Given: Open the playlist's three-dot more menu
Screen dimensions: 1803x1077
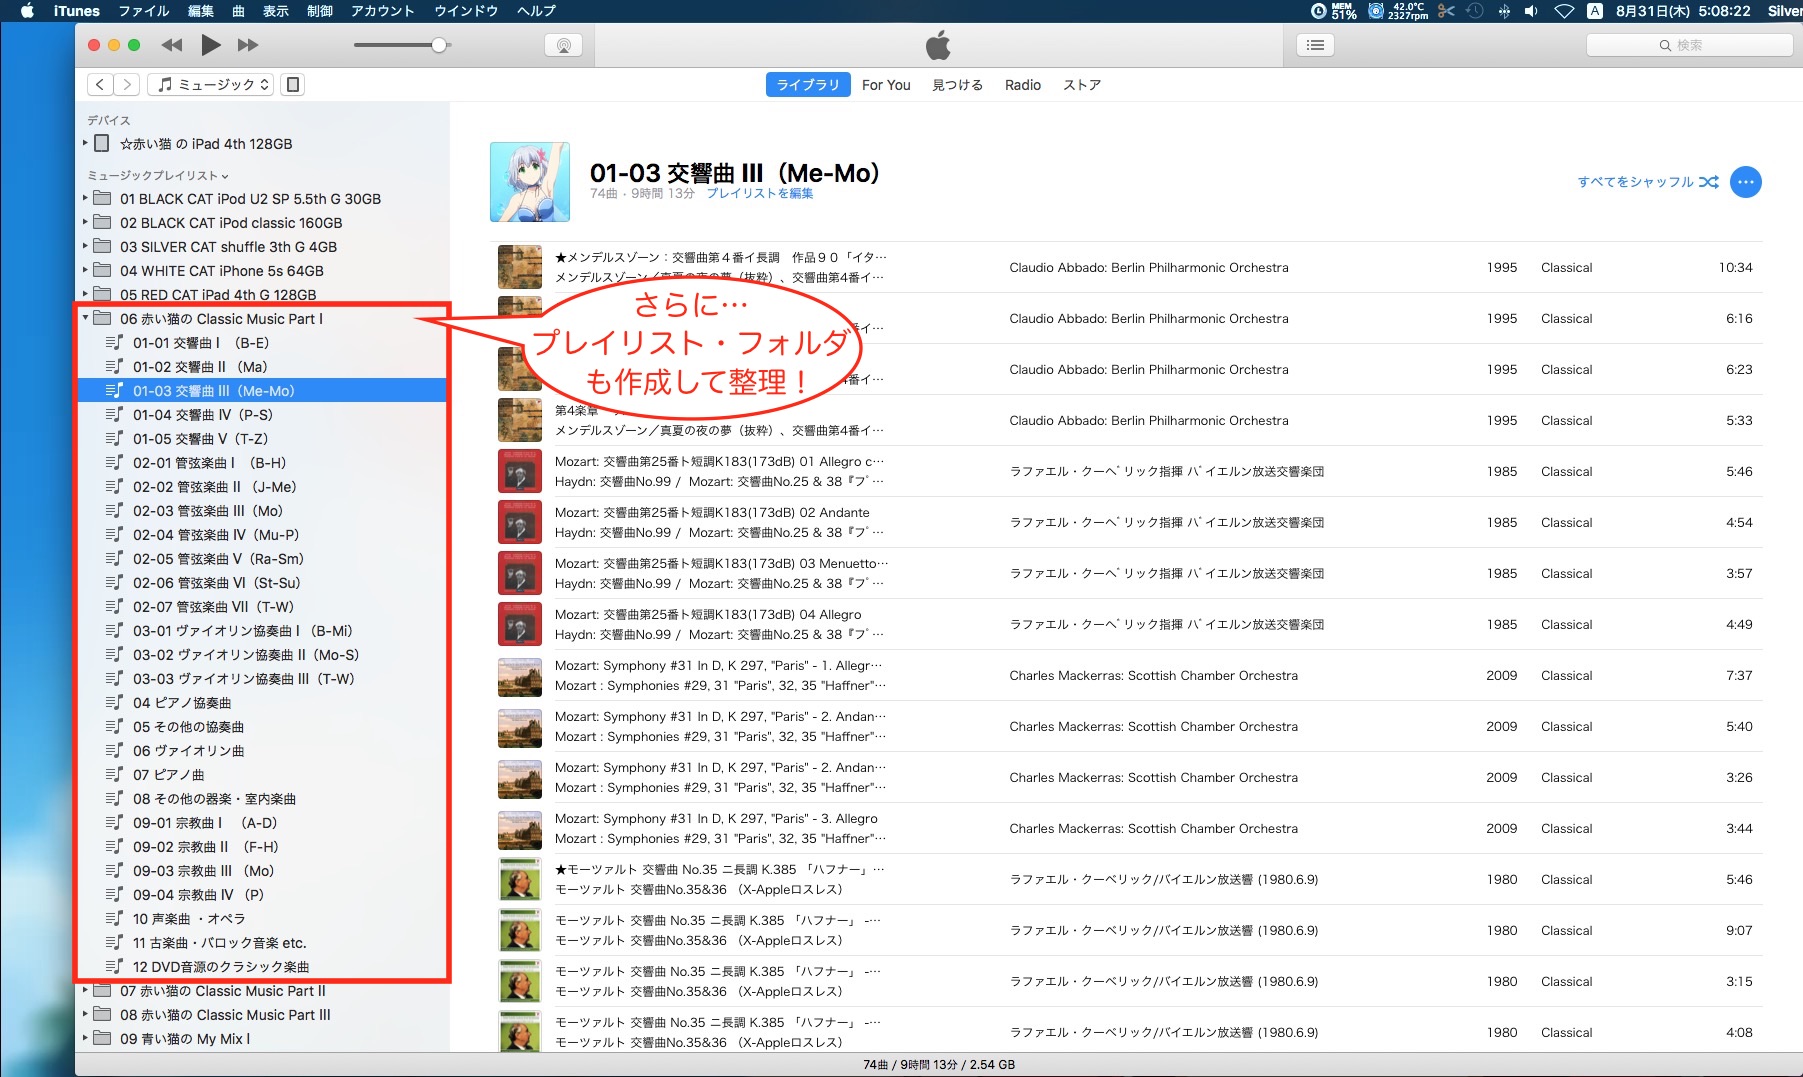Looking at the screenshot, I should (1746, 182).
